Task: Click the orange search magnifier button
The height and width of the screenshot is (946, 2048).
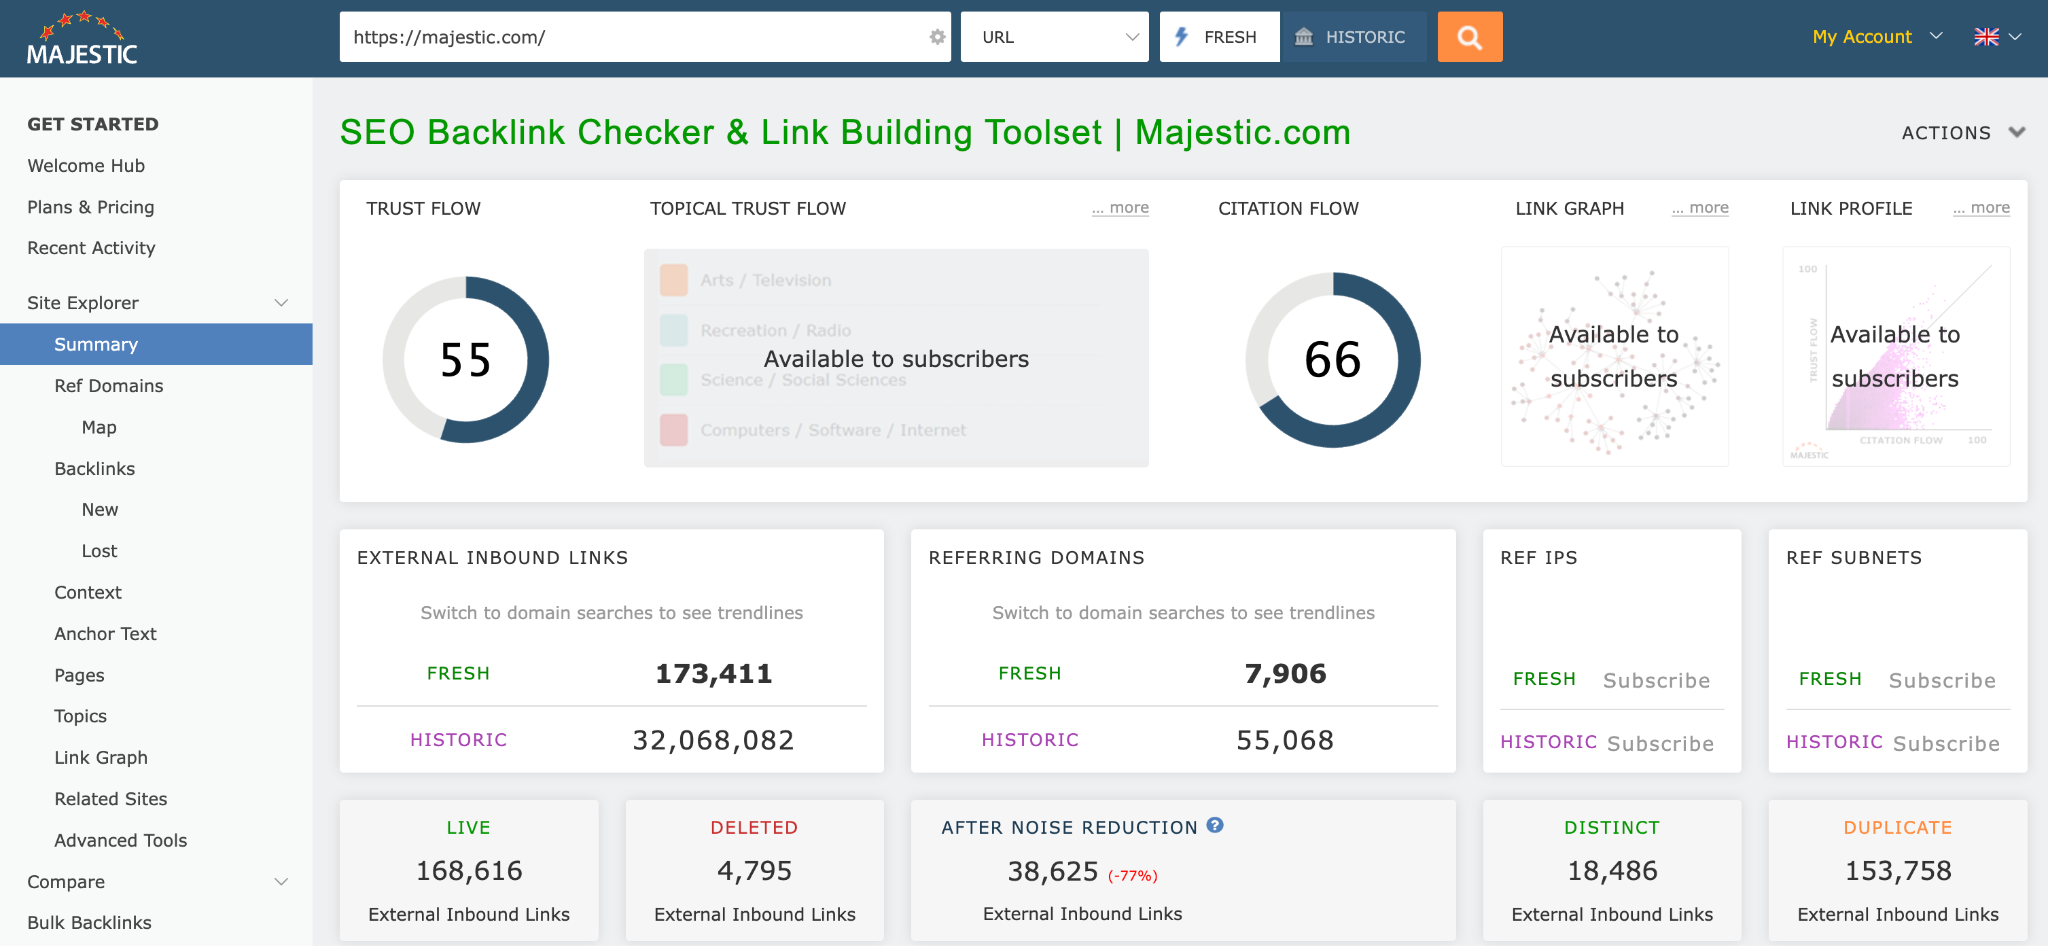Action: (x=1470, y=37)
